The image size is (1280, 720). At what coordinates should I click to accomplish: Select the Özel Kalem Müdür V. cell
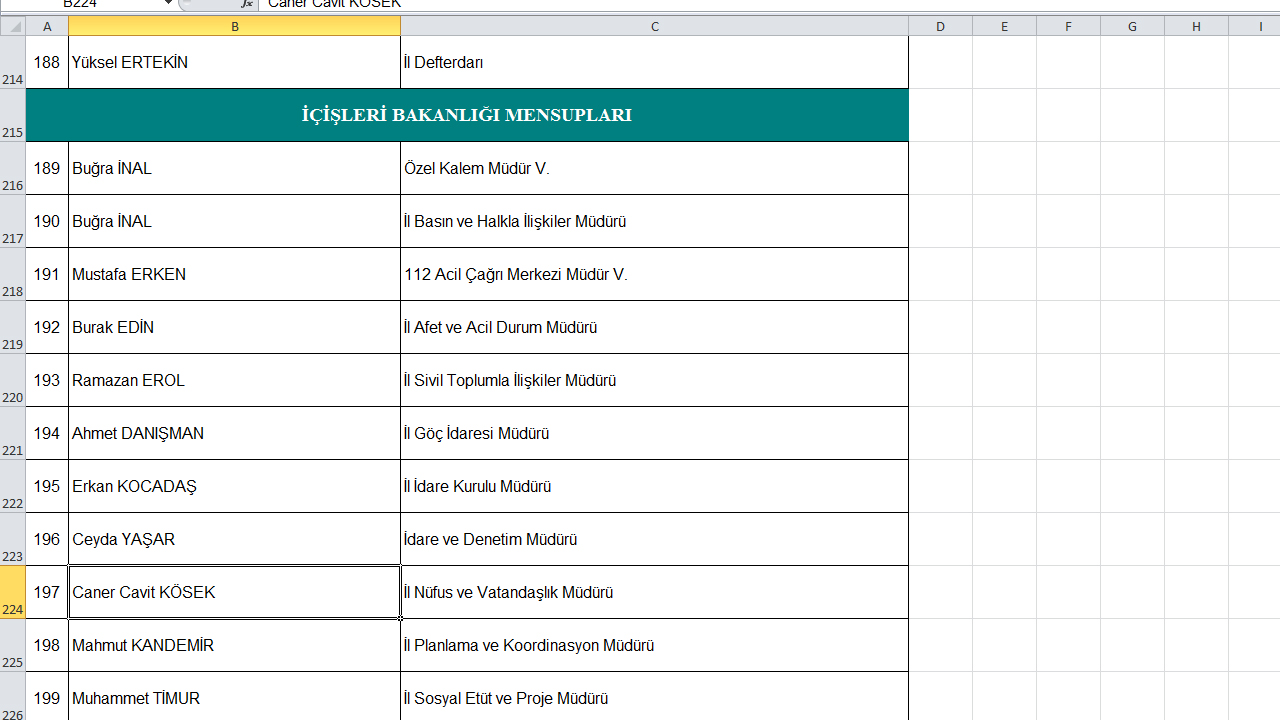pos(654,168)
